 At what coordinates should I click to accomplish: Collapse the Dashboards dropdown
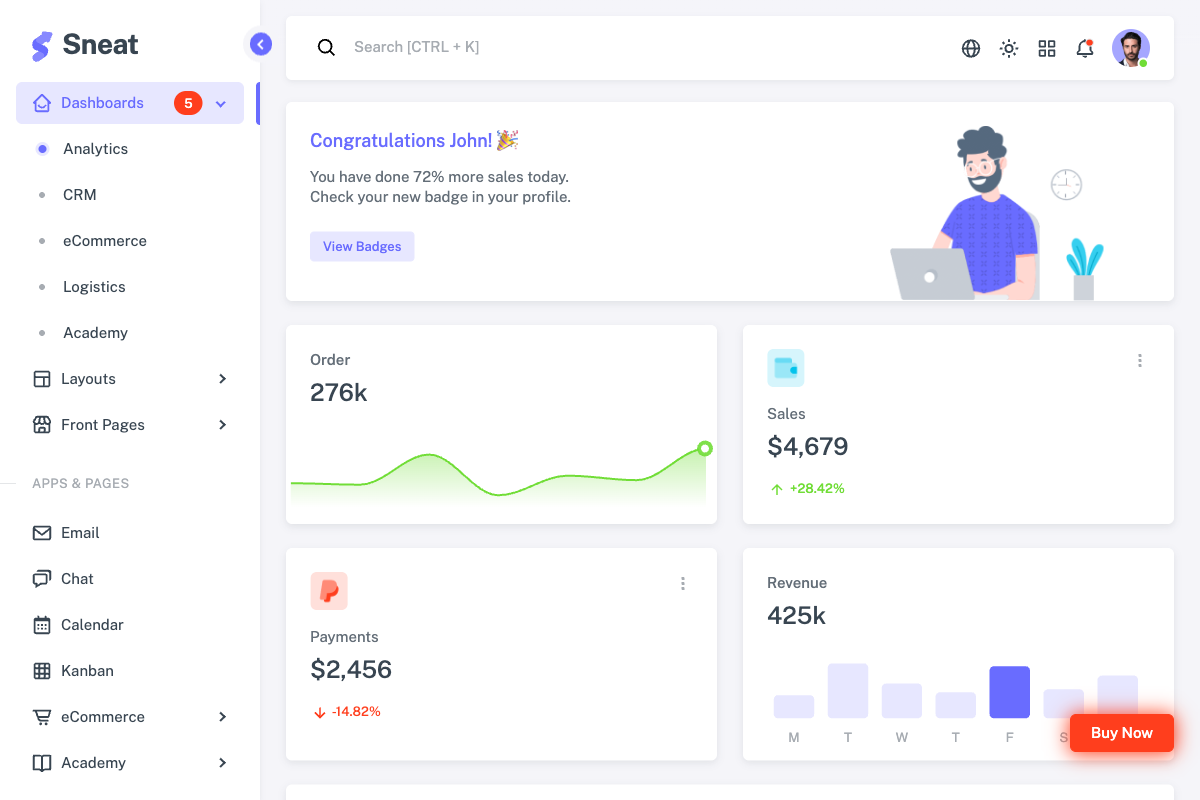click(x=220, y=103)
